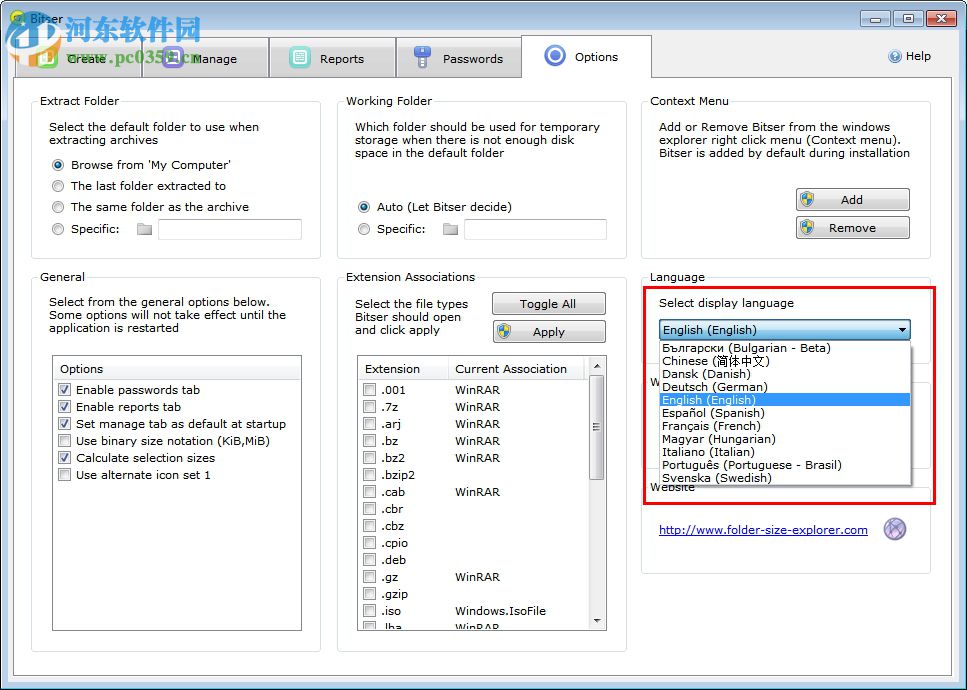
Task: Uncheck Enable passwords tab option
Action: point(65,390)
